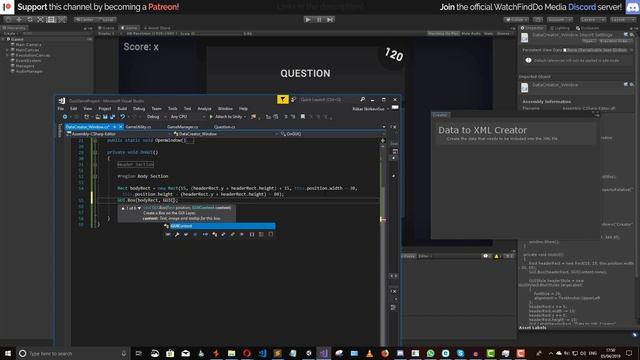
Task: Open Skype from the taskbar
Action: (460, 353)
